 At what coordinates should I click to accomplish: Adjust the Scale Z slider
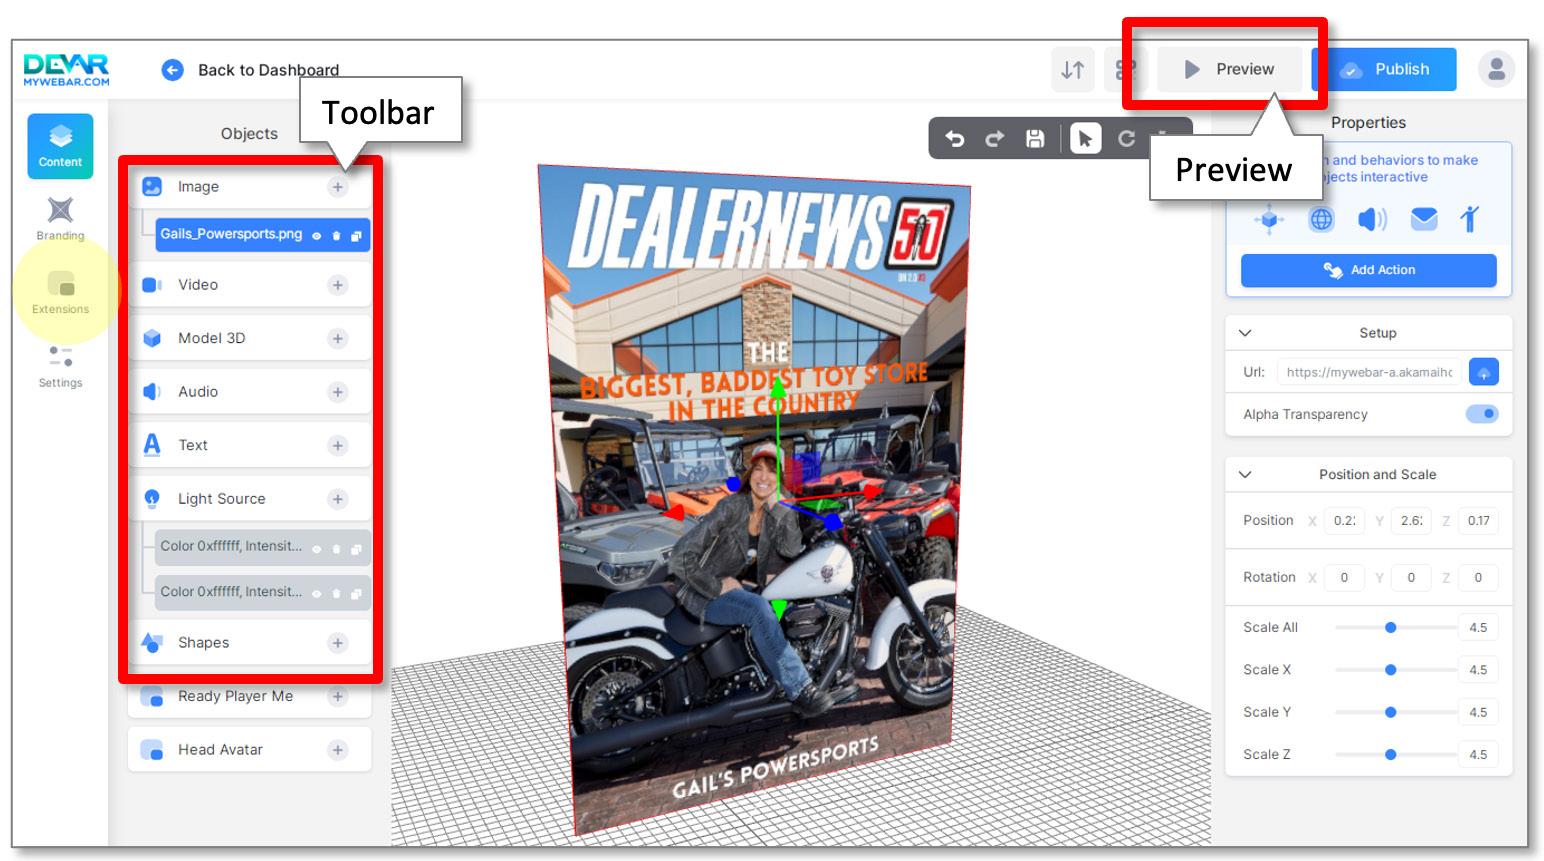(x=1396, y=755)
